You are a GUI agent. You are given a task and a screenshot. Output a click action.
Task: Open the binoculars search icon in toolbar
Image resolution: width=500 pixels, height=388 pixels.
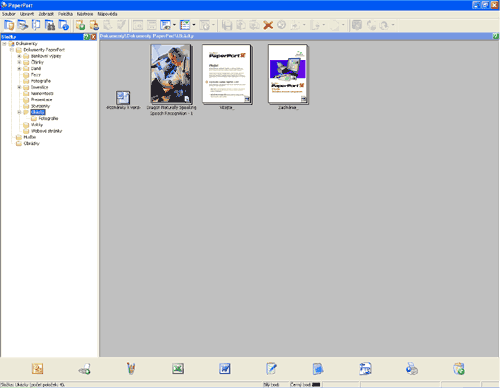(50, 25)
